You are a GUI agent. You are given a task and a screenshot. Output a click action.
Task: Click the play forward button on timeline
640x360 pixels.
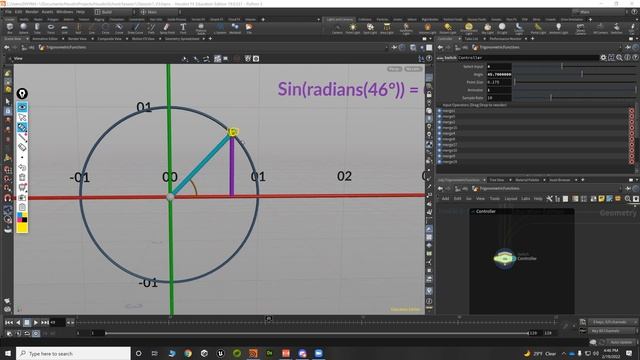[36, 322]
